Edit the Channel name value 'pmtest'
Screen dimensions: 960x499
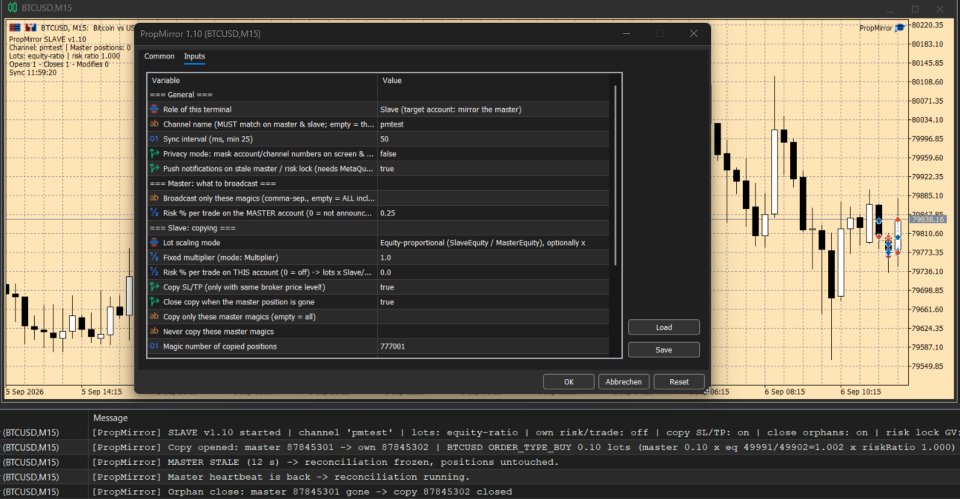(493, 124)
